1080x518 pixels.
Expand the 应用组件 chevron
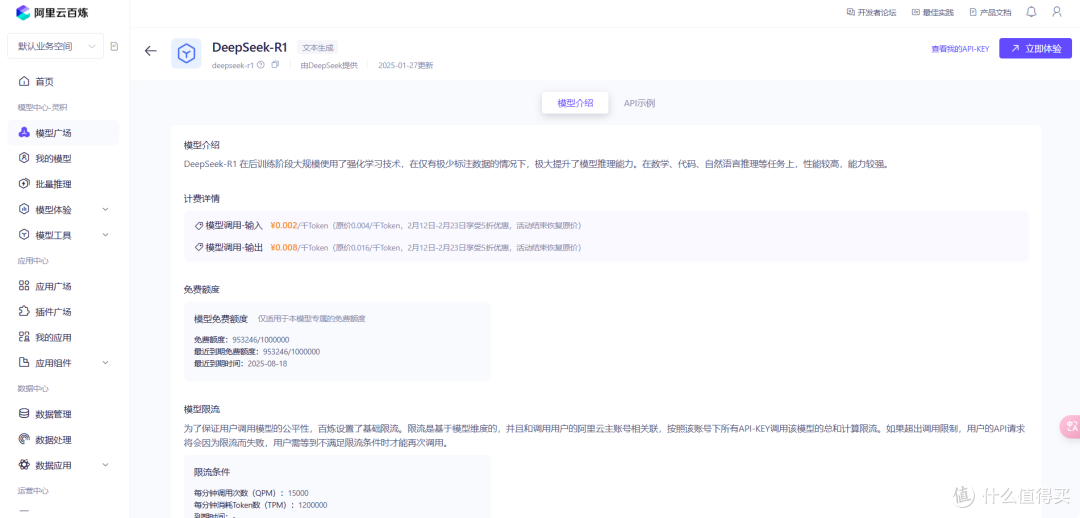pyautogui.click(x=105, y=362)
